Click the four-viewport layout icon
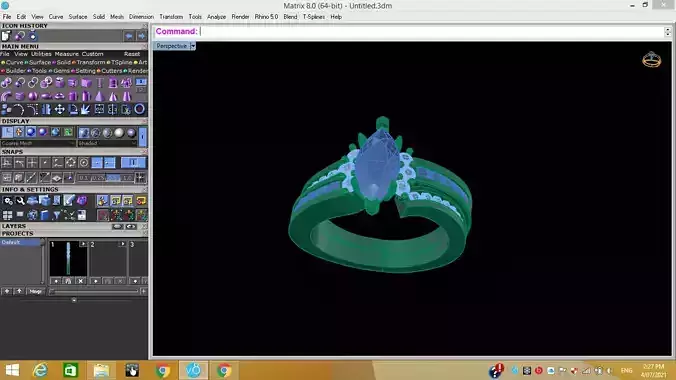Image resolution: width=676 pixels, height=380 pixels. point(7,215)
